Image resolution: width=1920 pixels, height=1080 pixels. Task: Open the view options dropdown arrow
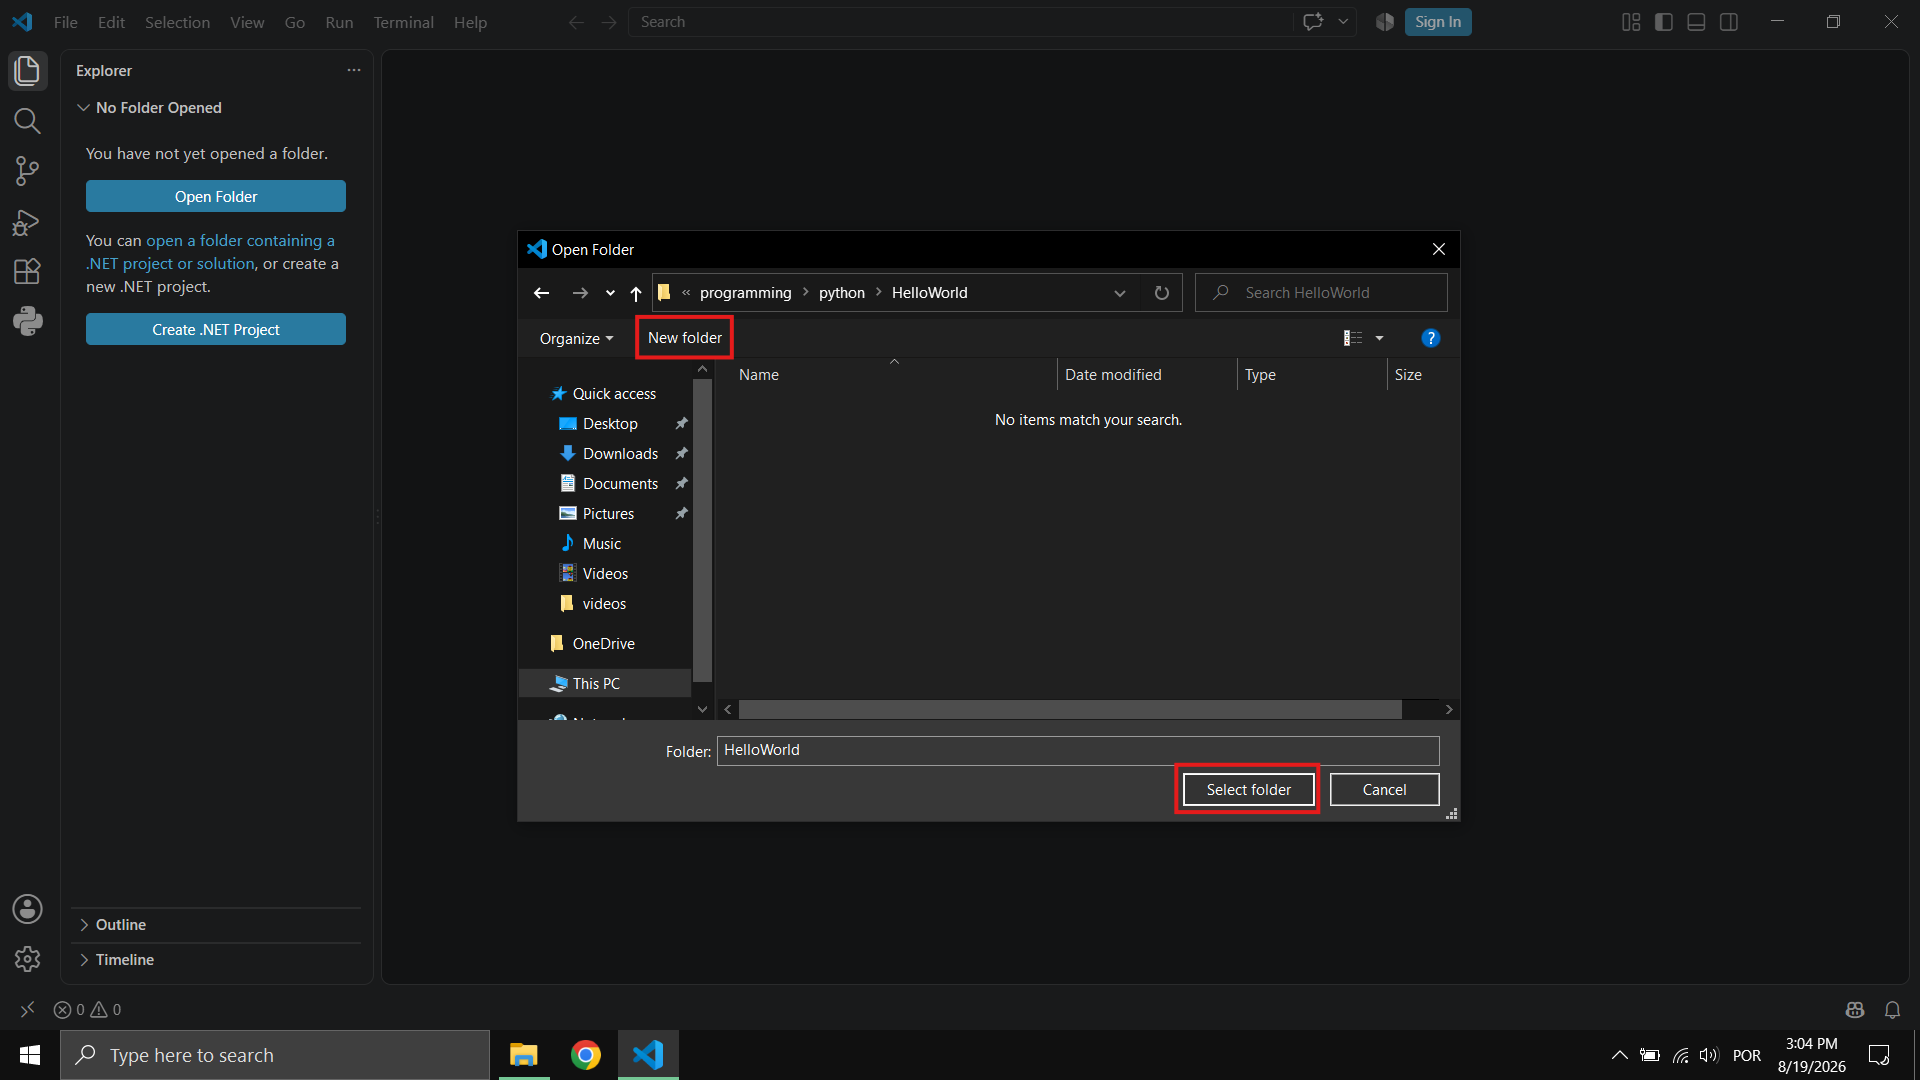pos(1379,338)
